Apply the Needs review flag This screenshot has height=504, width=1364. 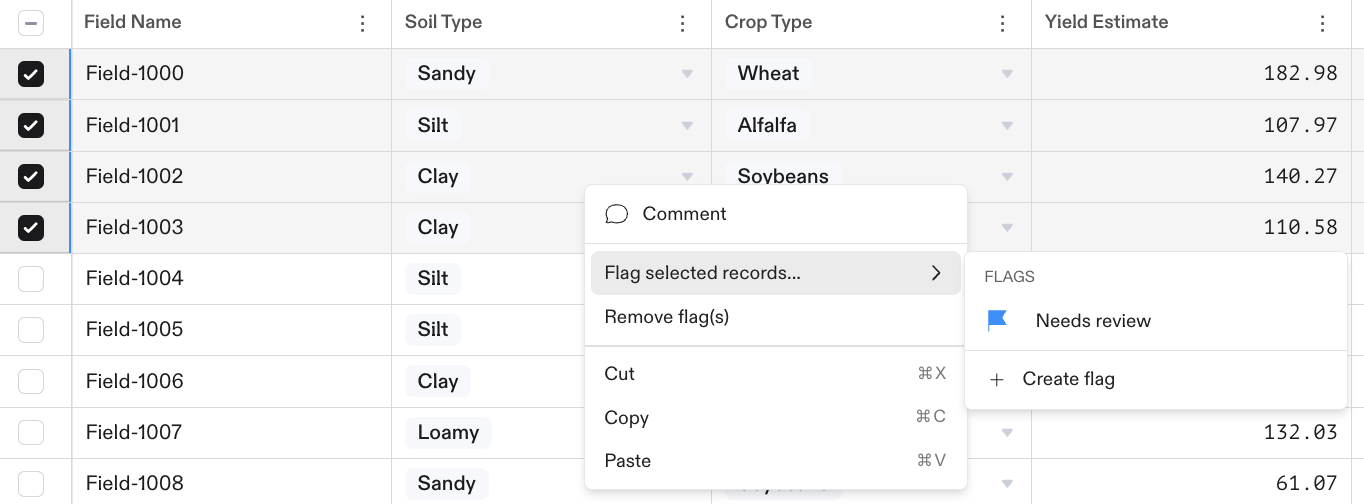click(x=1093, y=321)
